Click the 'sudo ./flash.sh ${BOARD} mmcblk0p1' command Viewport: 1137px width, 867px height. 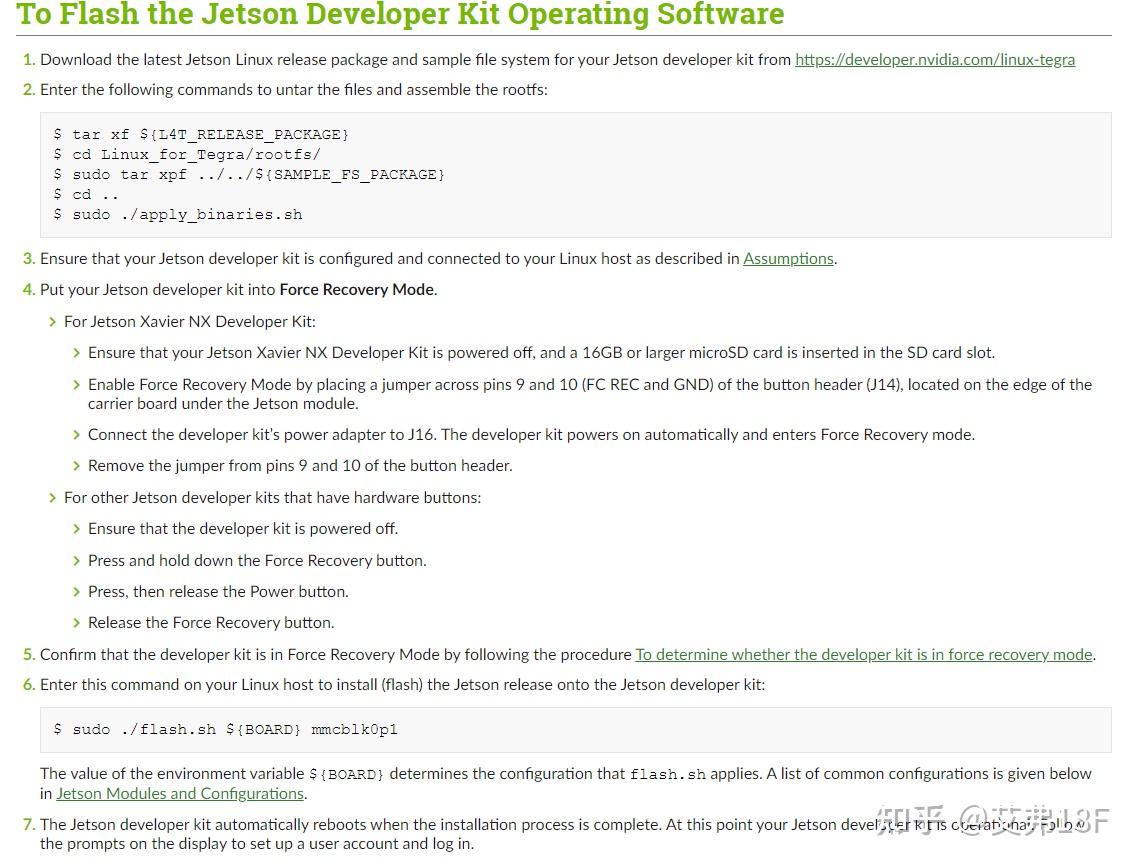tap(226, 729)
